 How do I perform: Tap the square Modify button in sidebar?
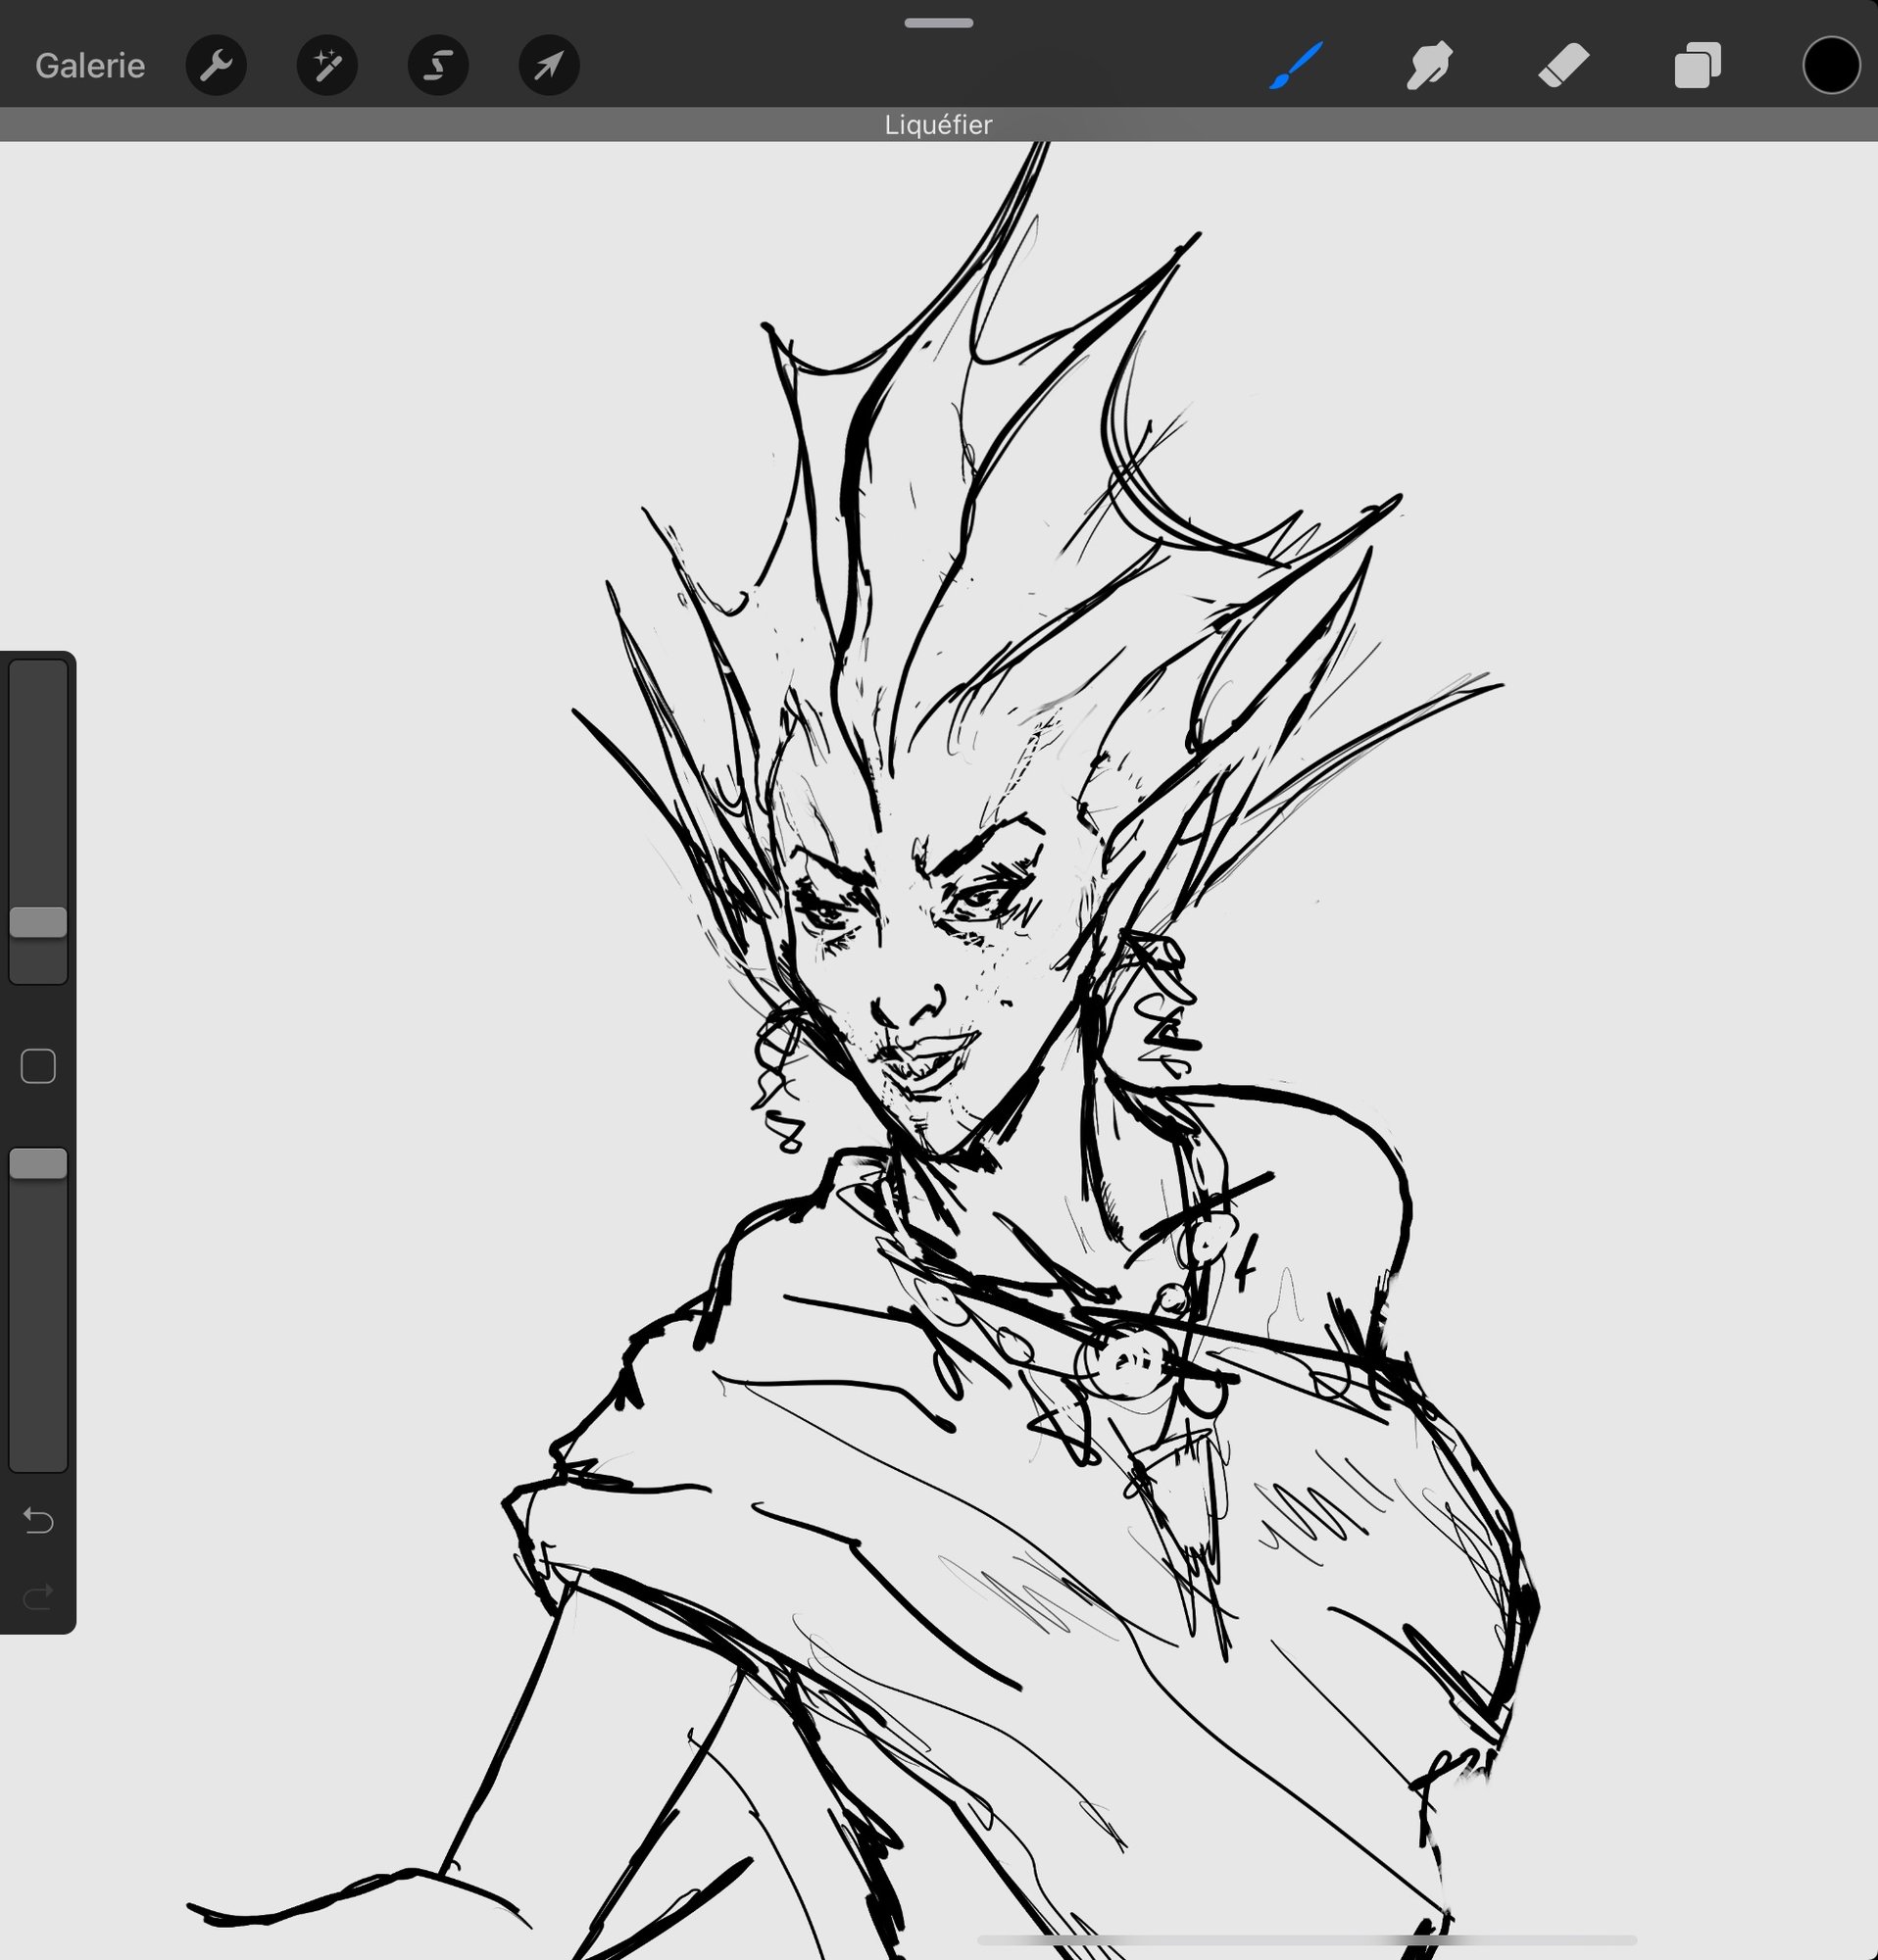(38, 1066)
